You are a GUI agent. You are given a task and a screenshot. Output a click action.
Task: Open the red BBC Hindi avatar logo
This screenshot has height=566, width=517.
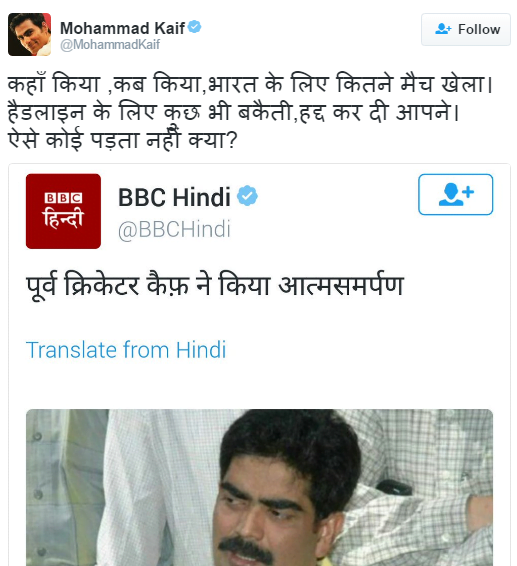(64, 211)
